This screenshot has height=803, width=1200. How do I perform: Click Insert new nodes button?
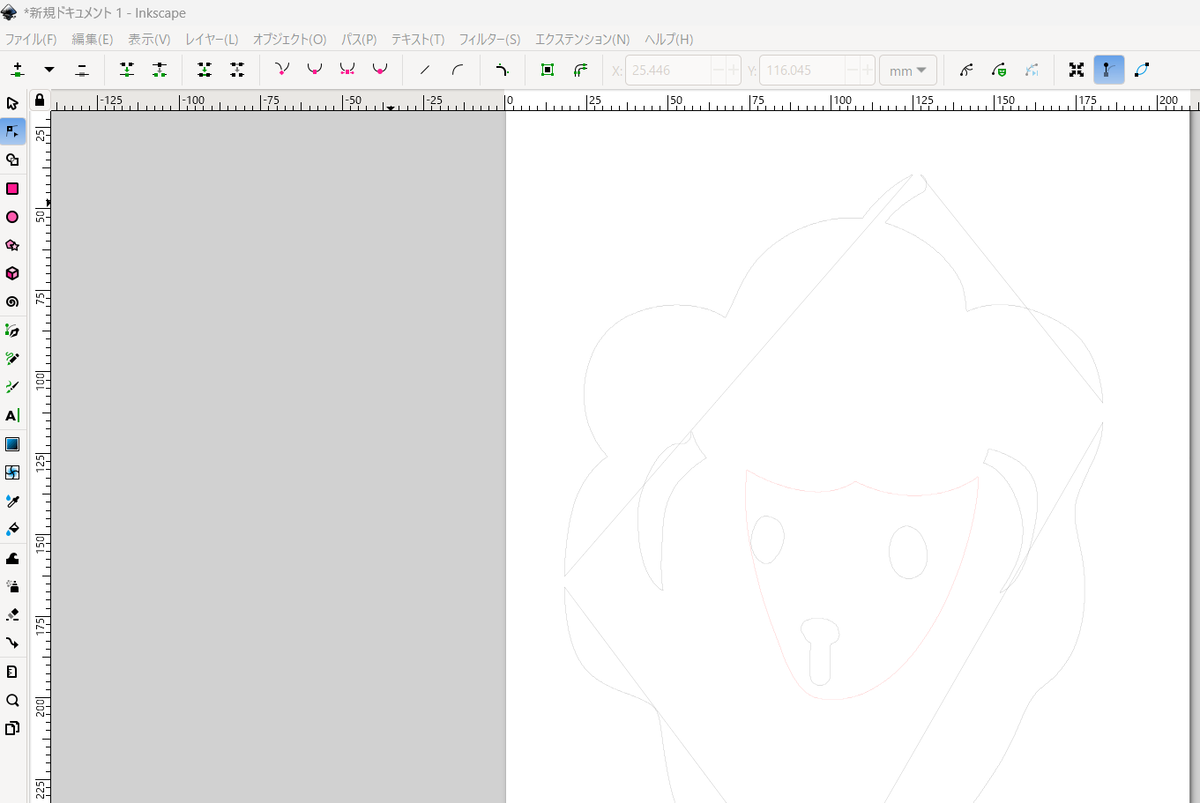pyautogui.click(x=17, y=70)
